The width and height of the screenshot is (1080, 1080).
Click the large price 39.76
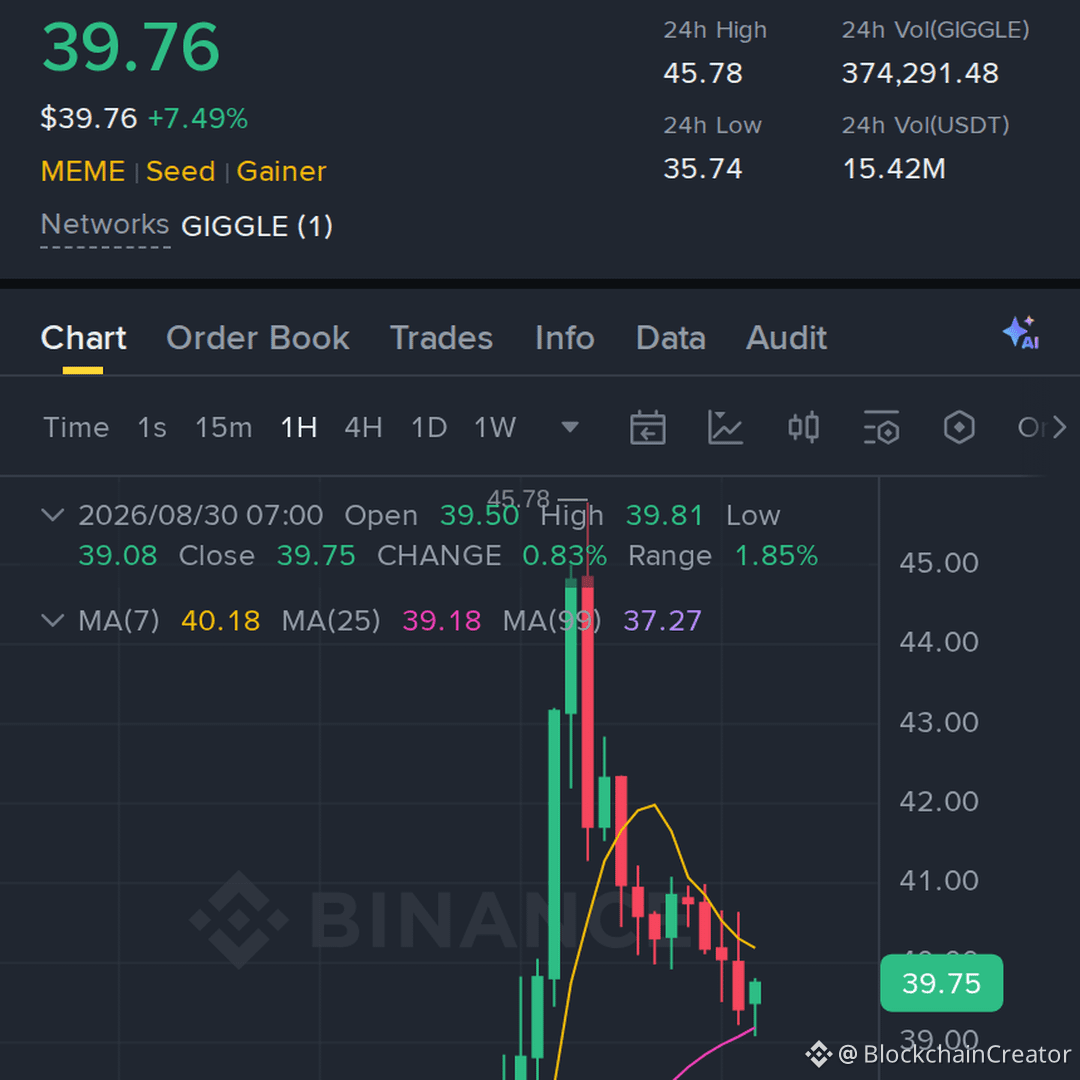pos(131,47)
